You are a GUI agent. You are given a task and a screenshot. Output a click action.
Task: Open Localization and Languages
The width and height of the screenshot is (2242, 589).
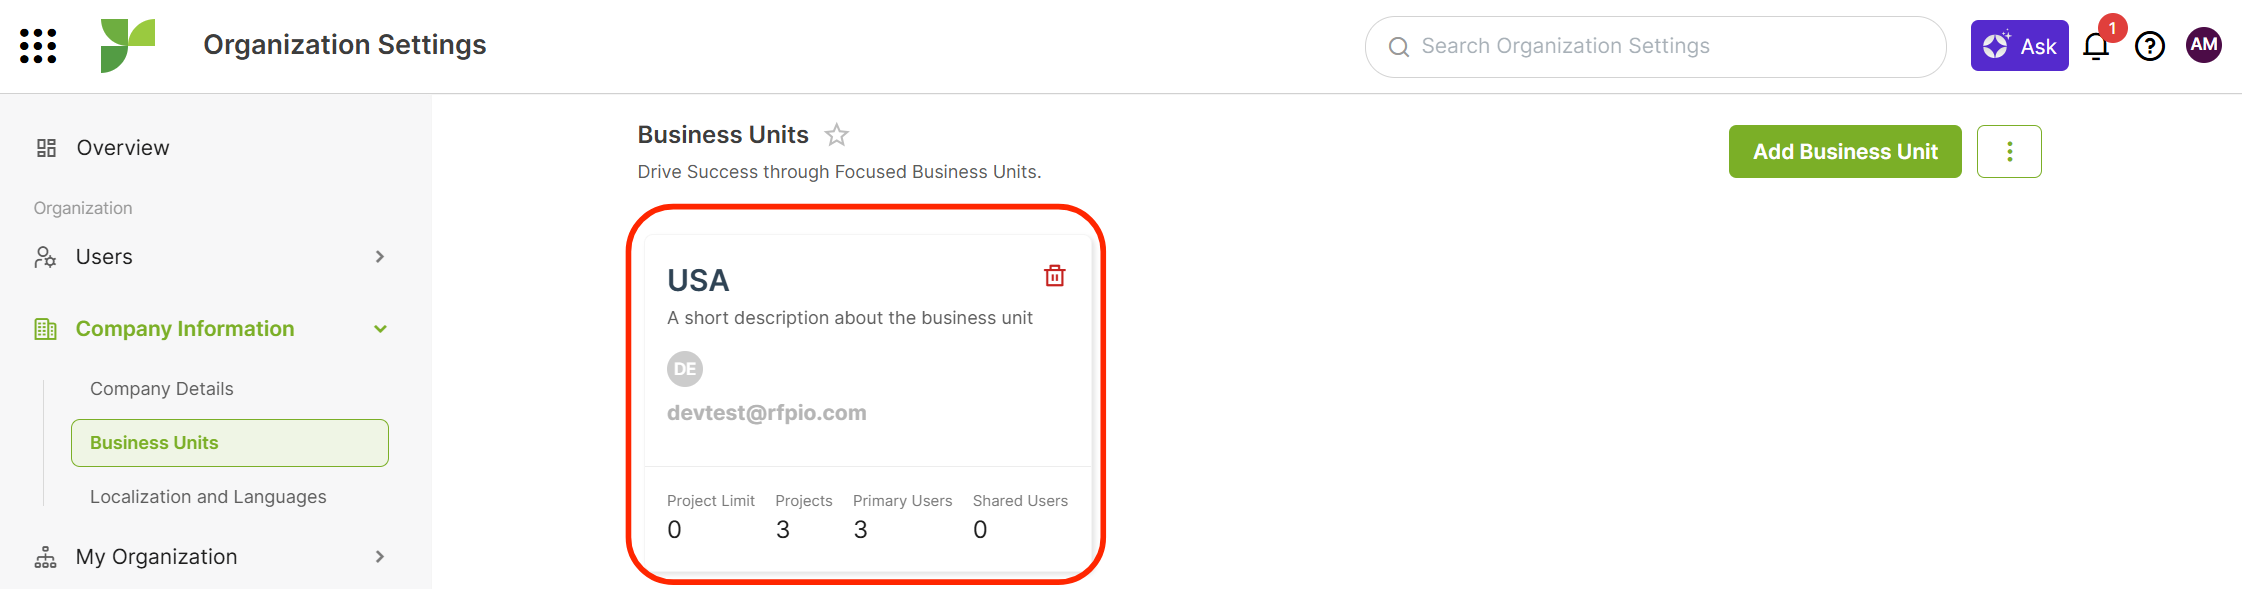tap(208, 497)
